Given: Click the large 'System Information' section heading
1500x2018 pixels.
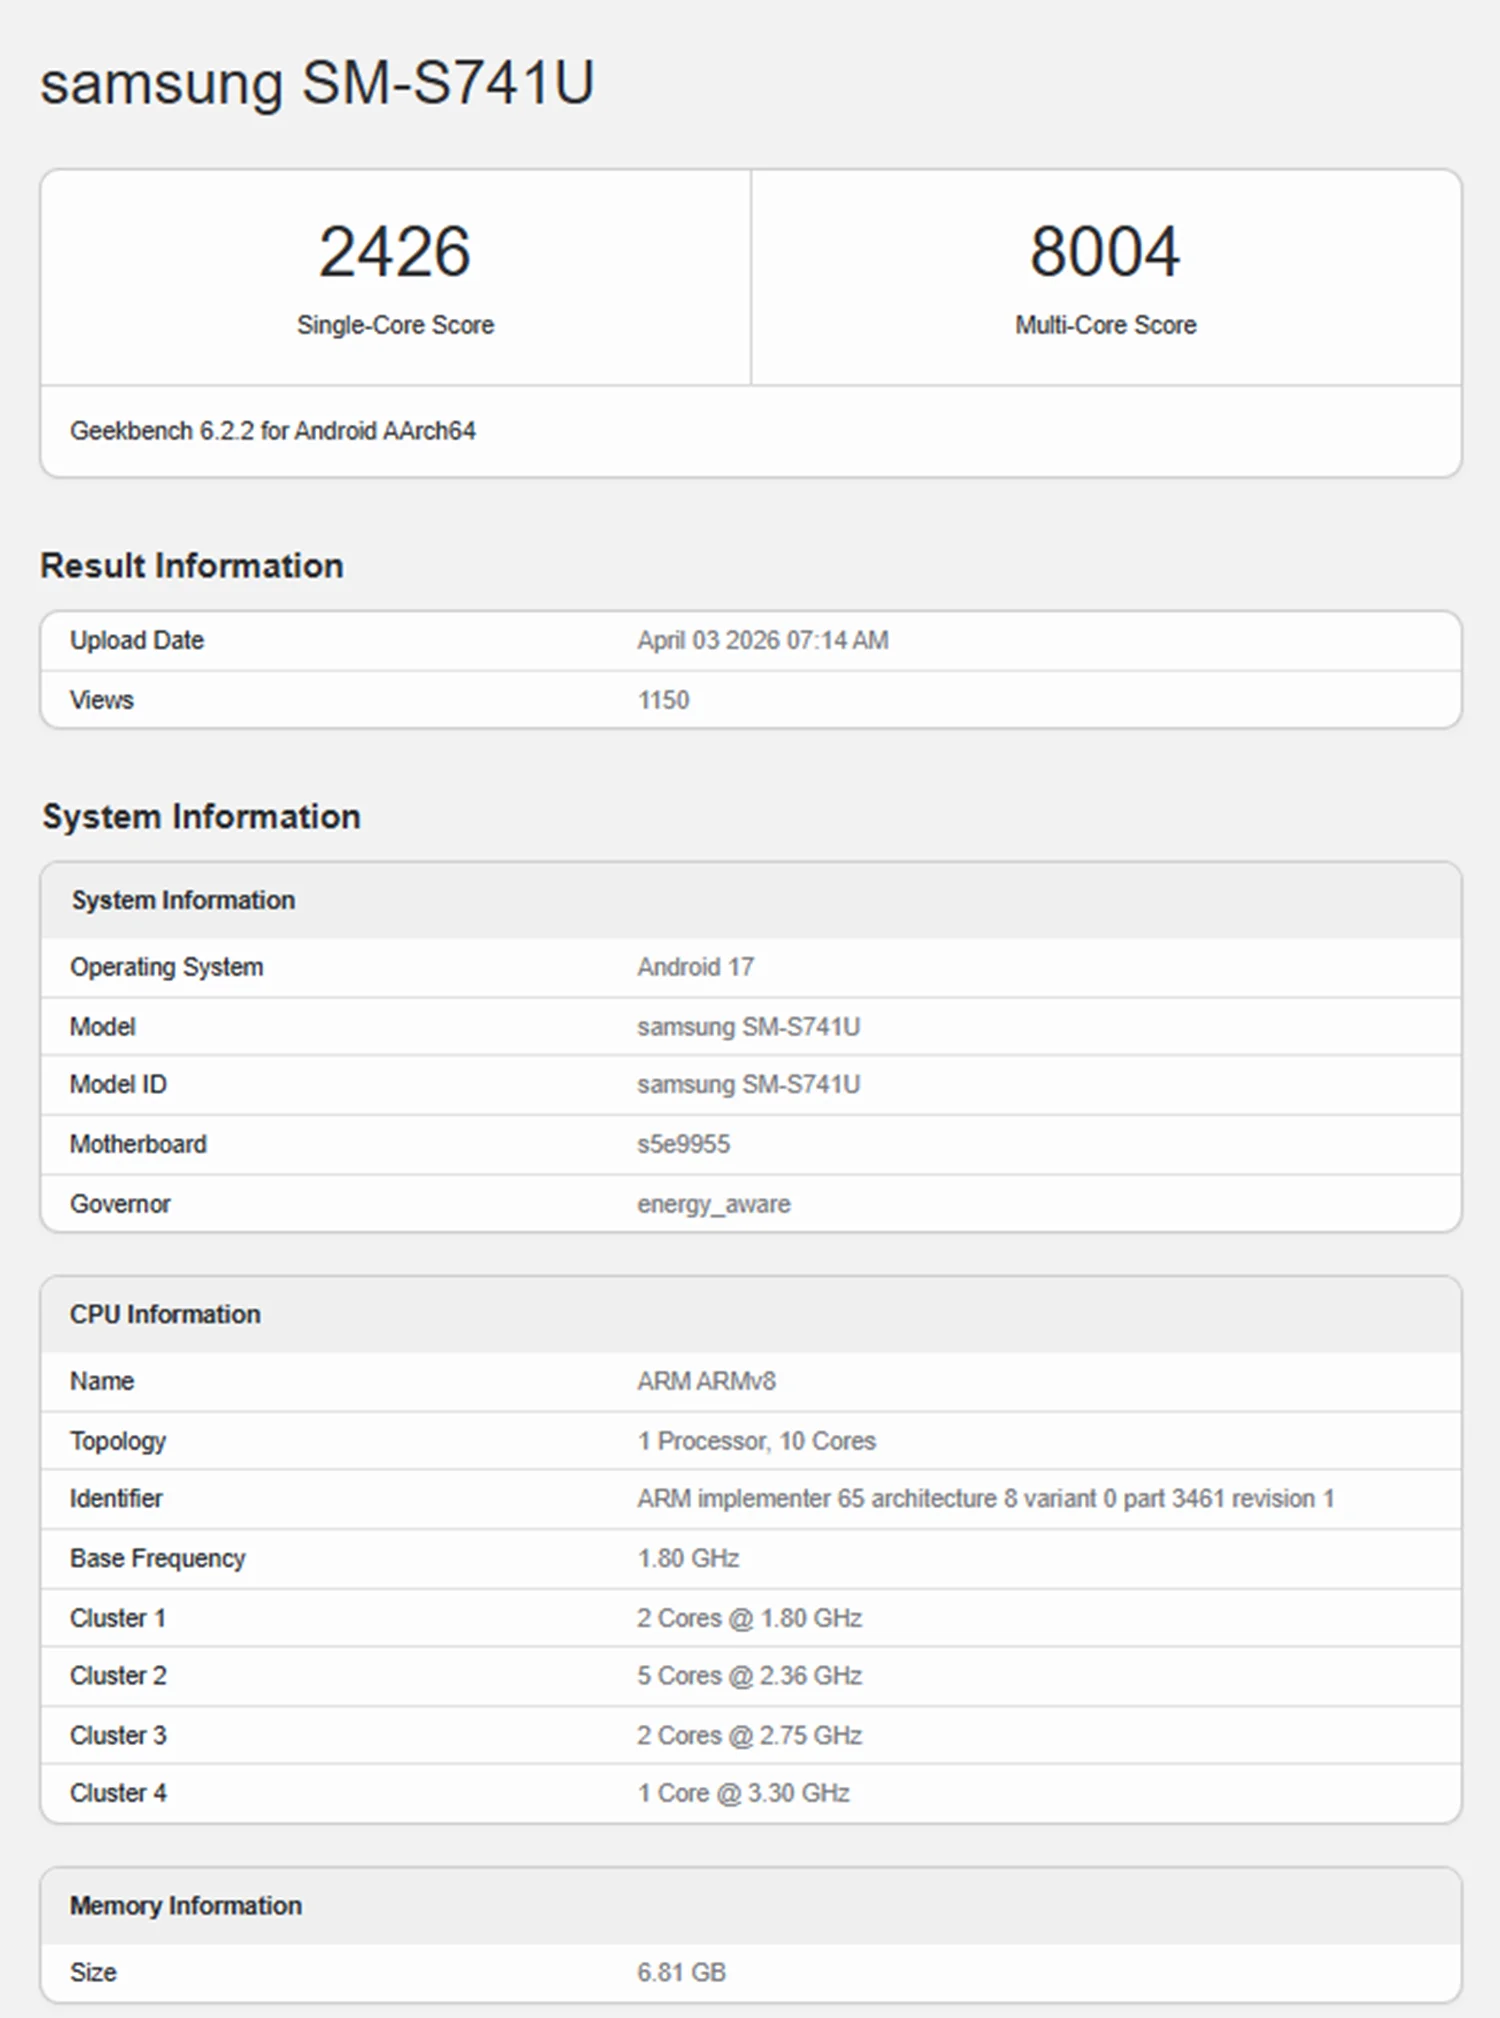Looking at the screenshot, I should (201, 817).
